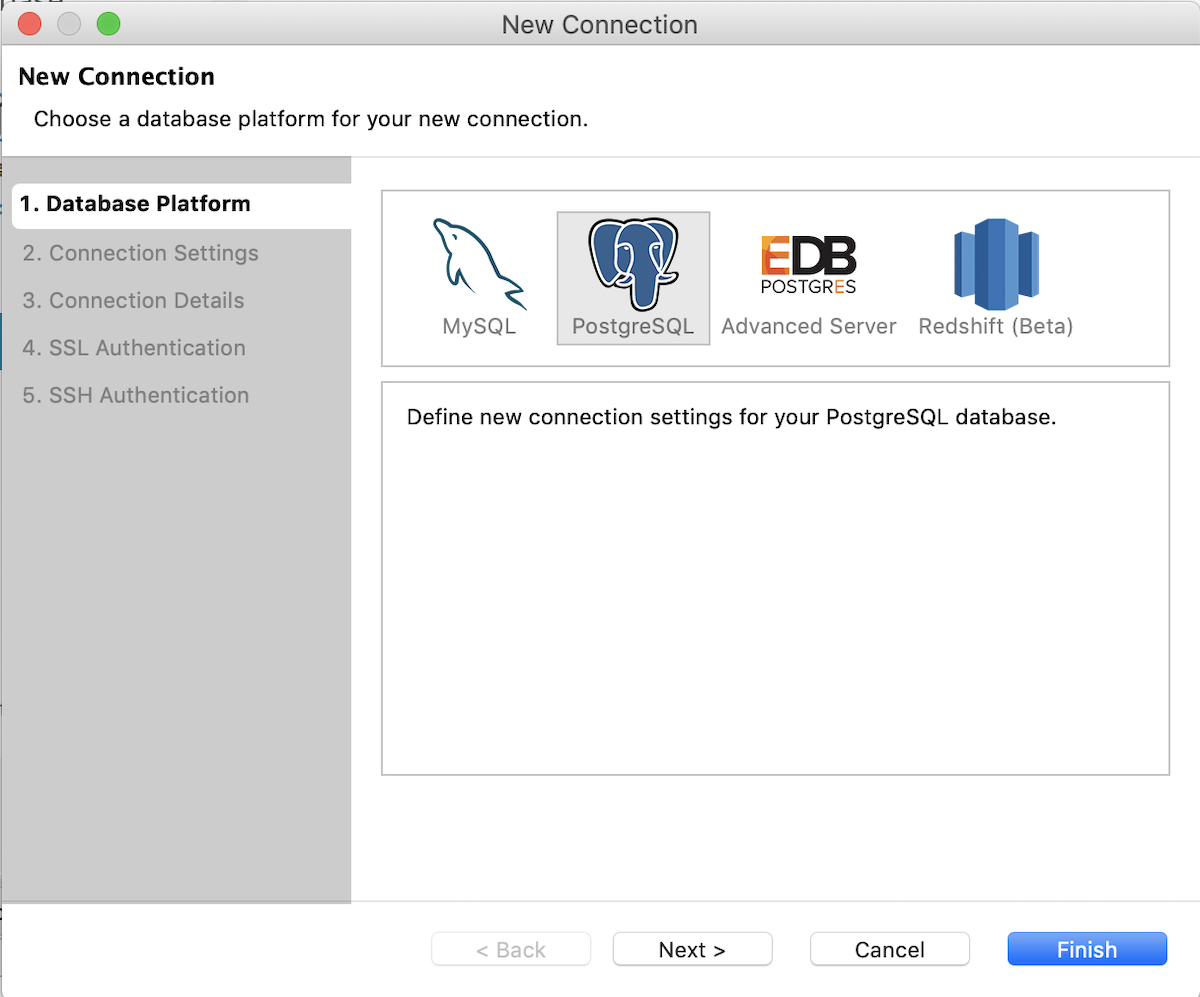
Task: Switch to SSL Authentication step
Action: (133, 348)
